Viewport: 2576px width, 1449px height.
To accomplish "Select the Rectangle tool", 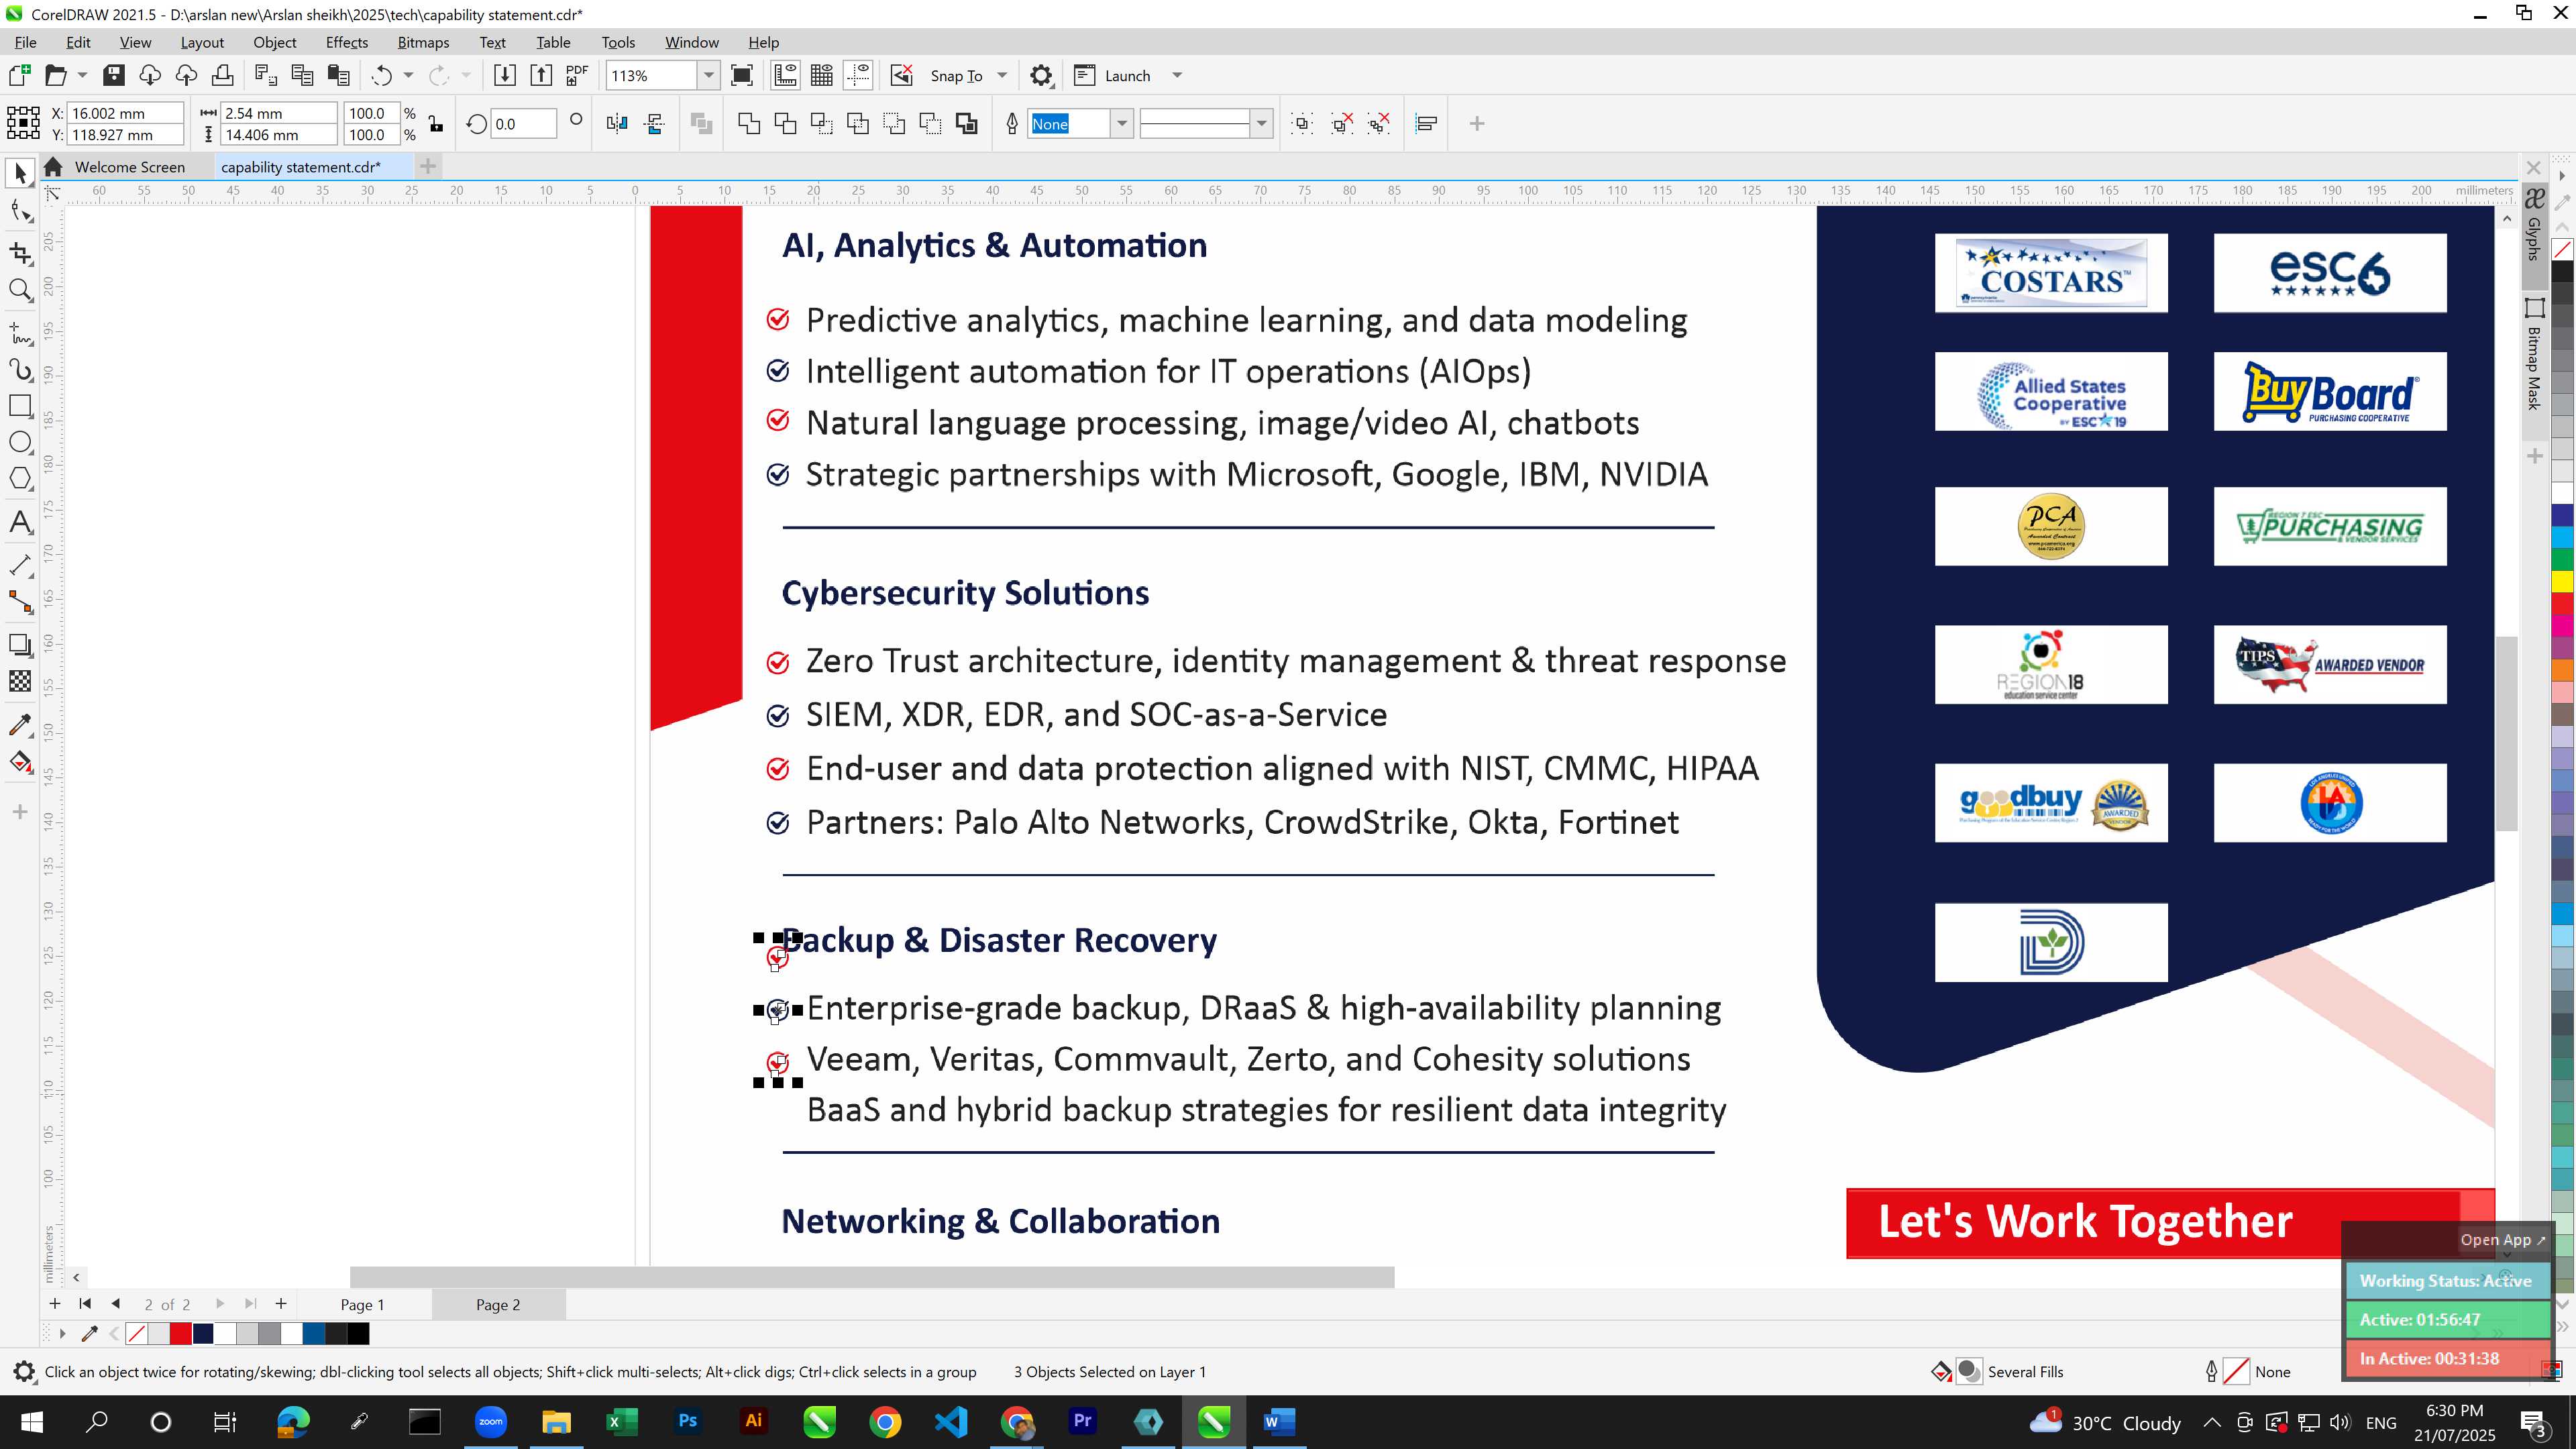I will coord(20,405).
